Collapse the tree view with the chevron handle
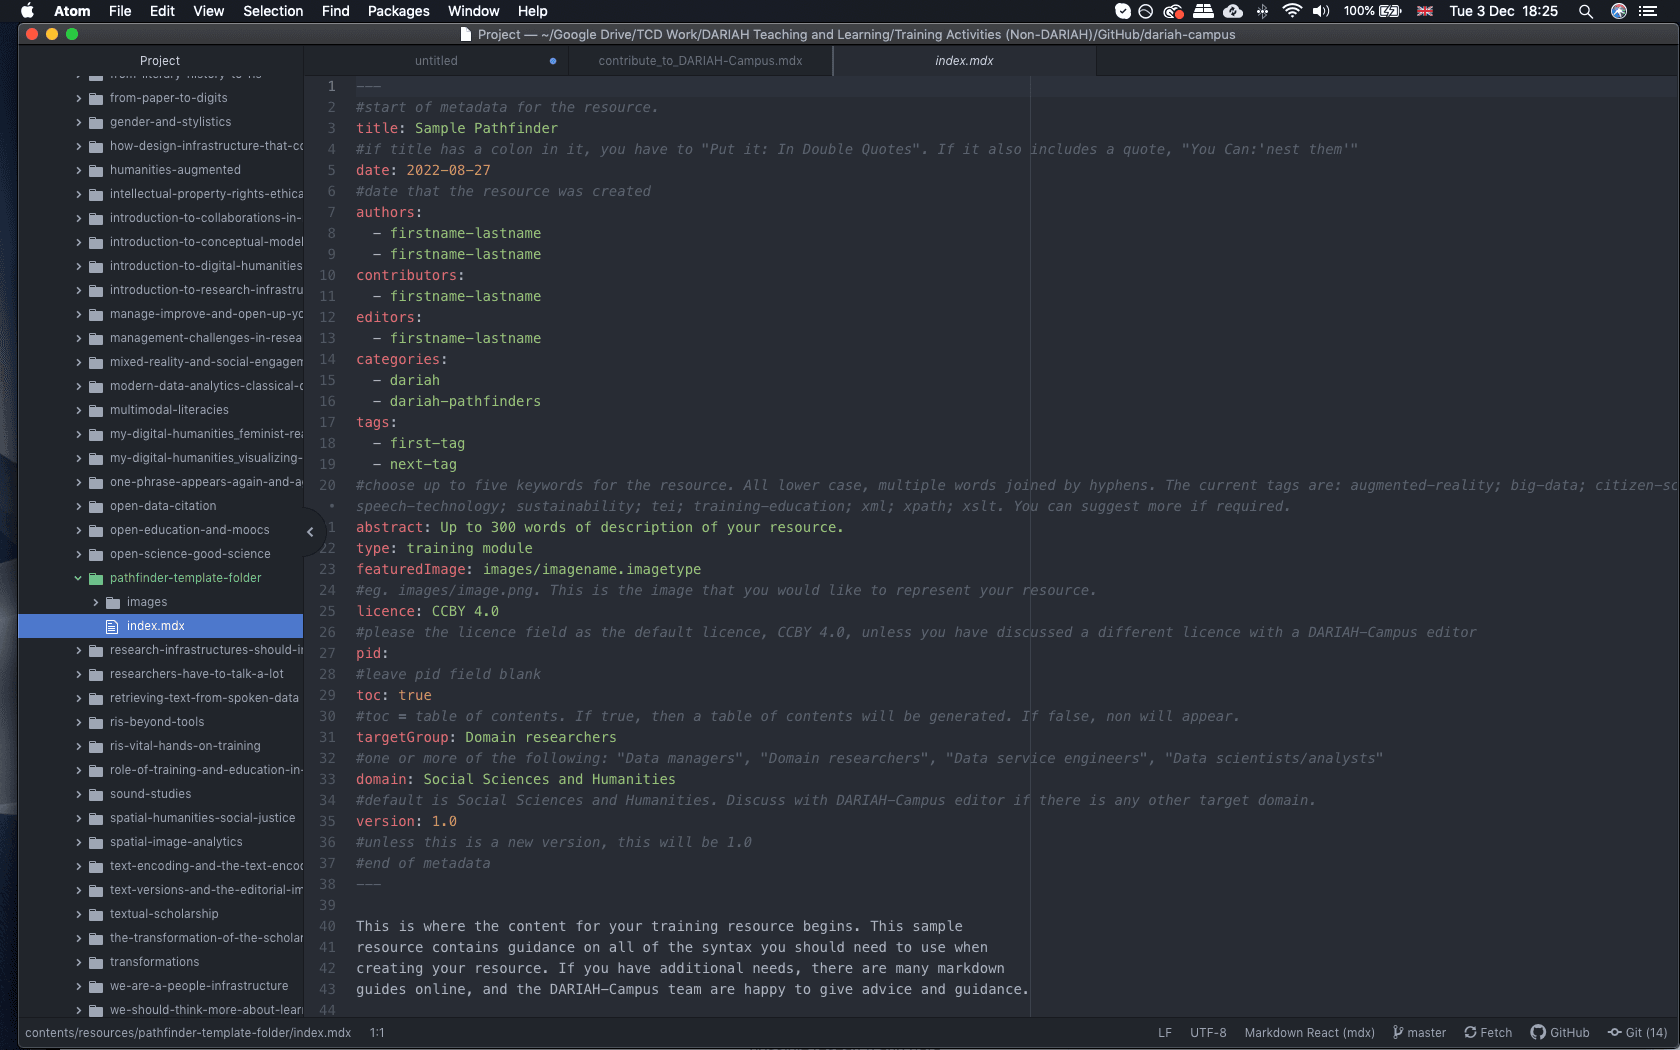1680x1050 pixels. coord(310,533)
